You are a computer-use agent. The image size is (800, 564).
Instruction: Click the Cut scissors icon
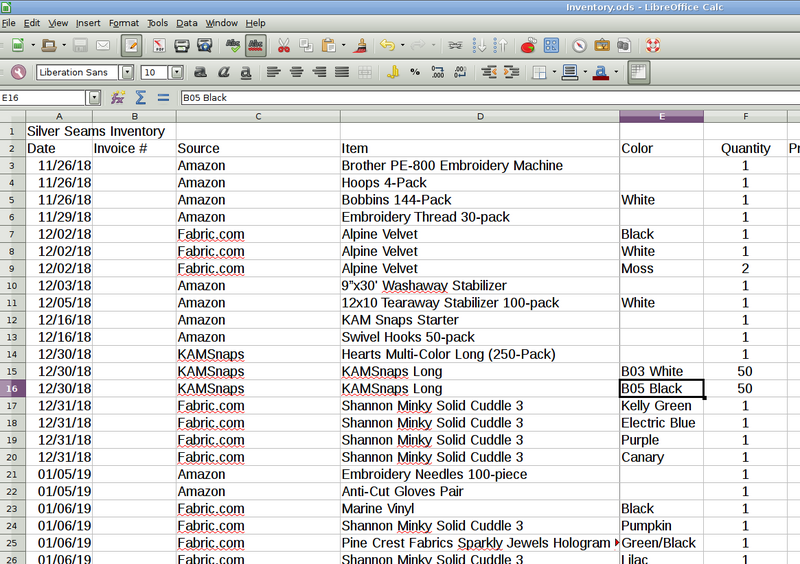pyautogui.click(x=284, y=45)
